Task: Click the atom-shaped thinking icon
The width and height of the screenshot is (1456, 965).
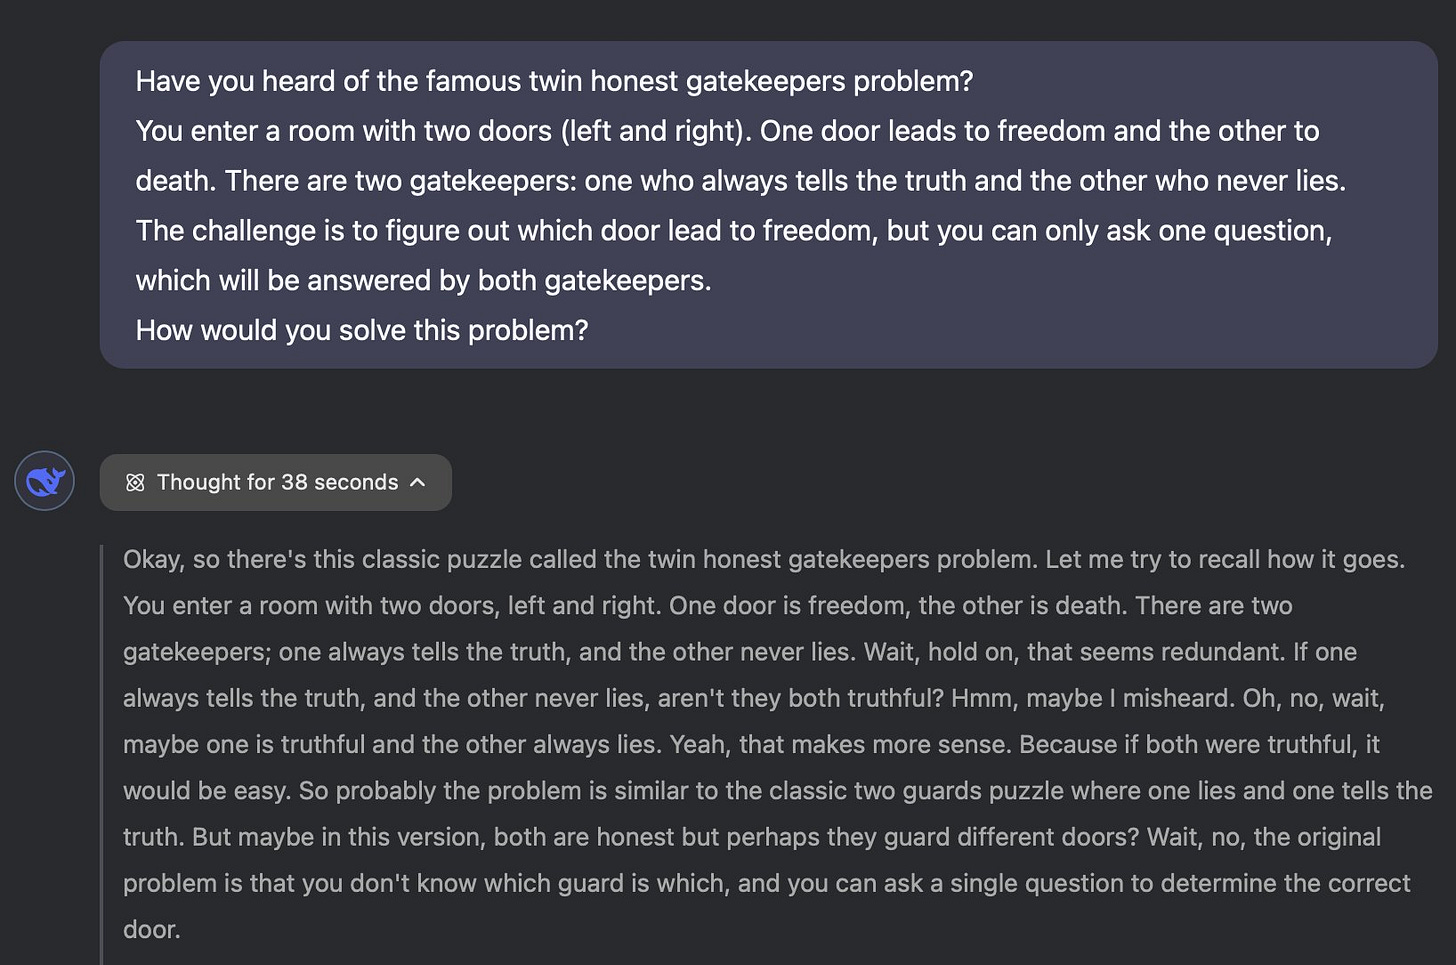Action: pos(135,483)
